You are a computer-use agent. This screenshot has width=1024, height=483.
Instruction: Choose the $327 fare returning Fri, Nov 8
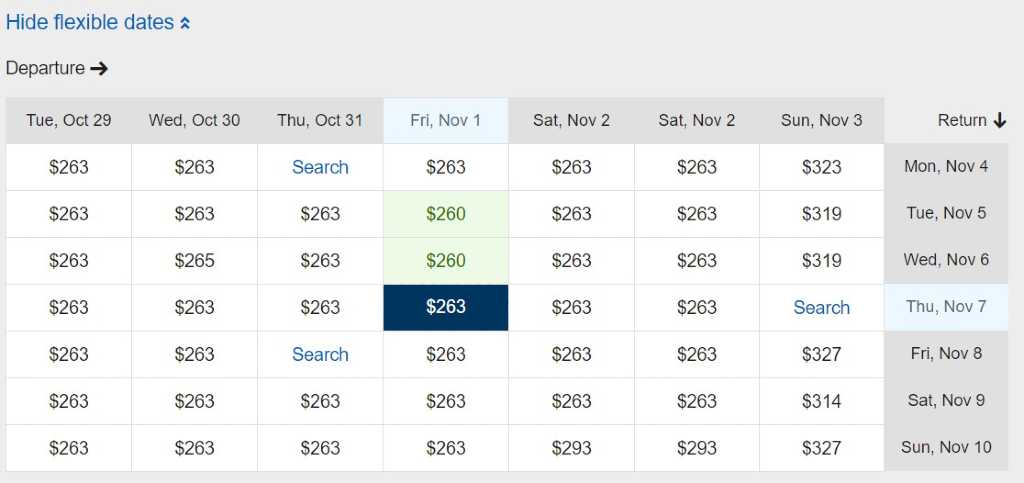pos(821,354)
